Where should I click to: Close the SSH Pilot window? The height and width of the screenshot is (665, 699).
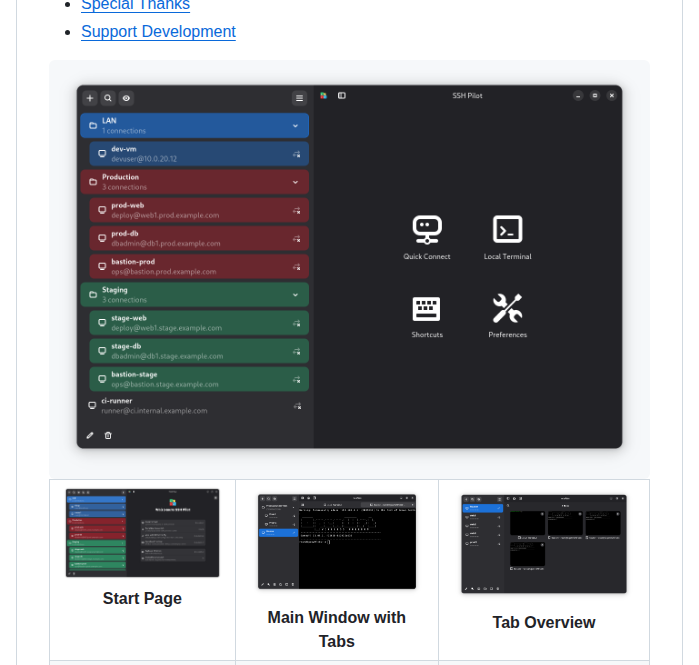click(x=612, y=95)
